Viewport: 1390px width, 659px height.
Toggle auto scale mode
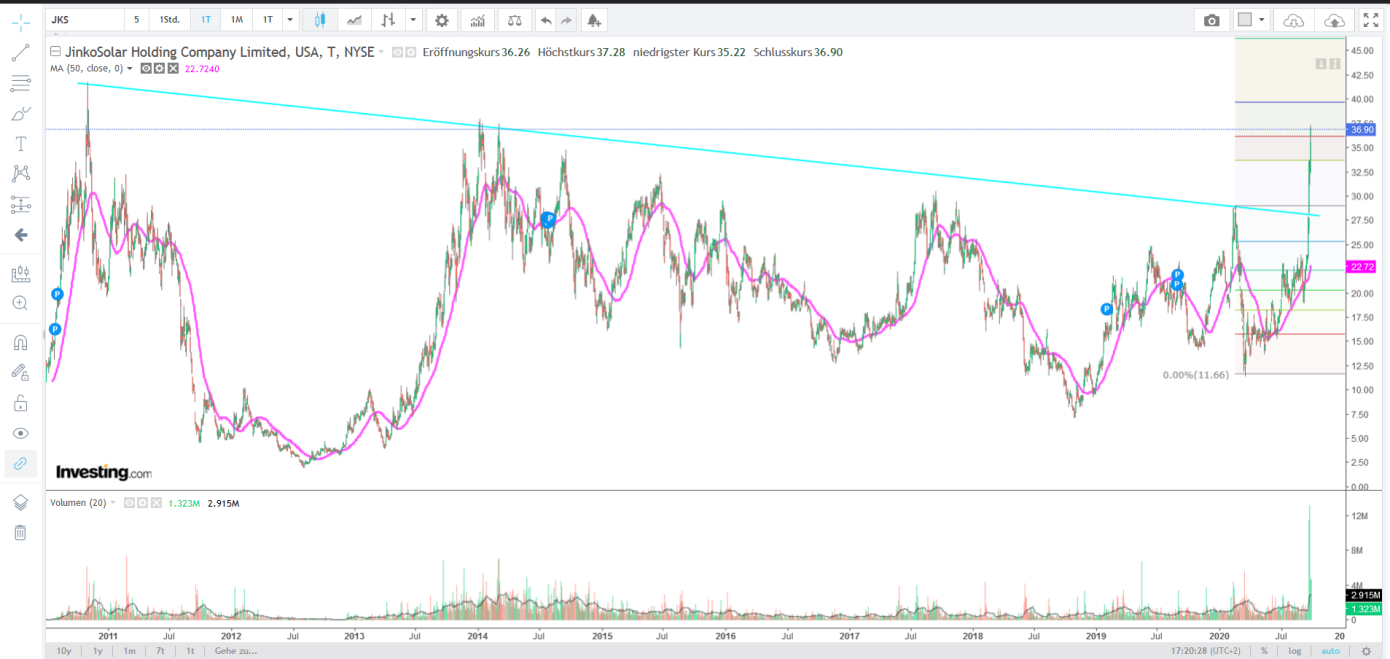[x=1330, y=650]
